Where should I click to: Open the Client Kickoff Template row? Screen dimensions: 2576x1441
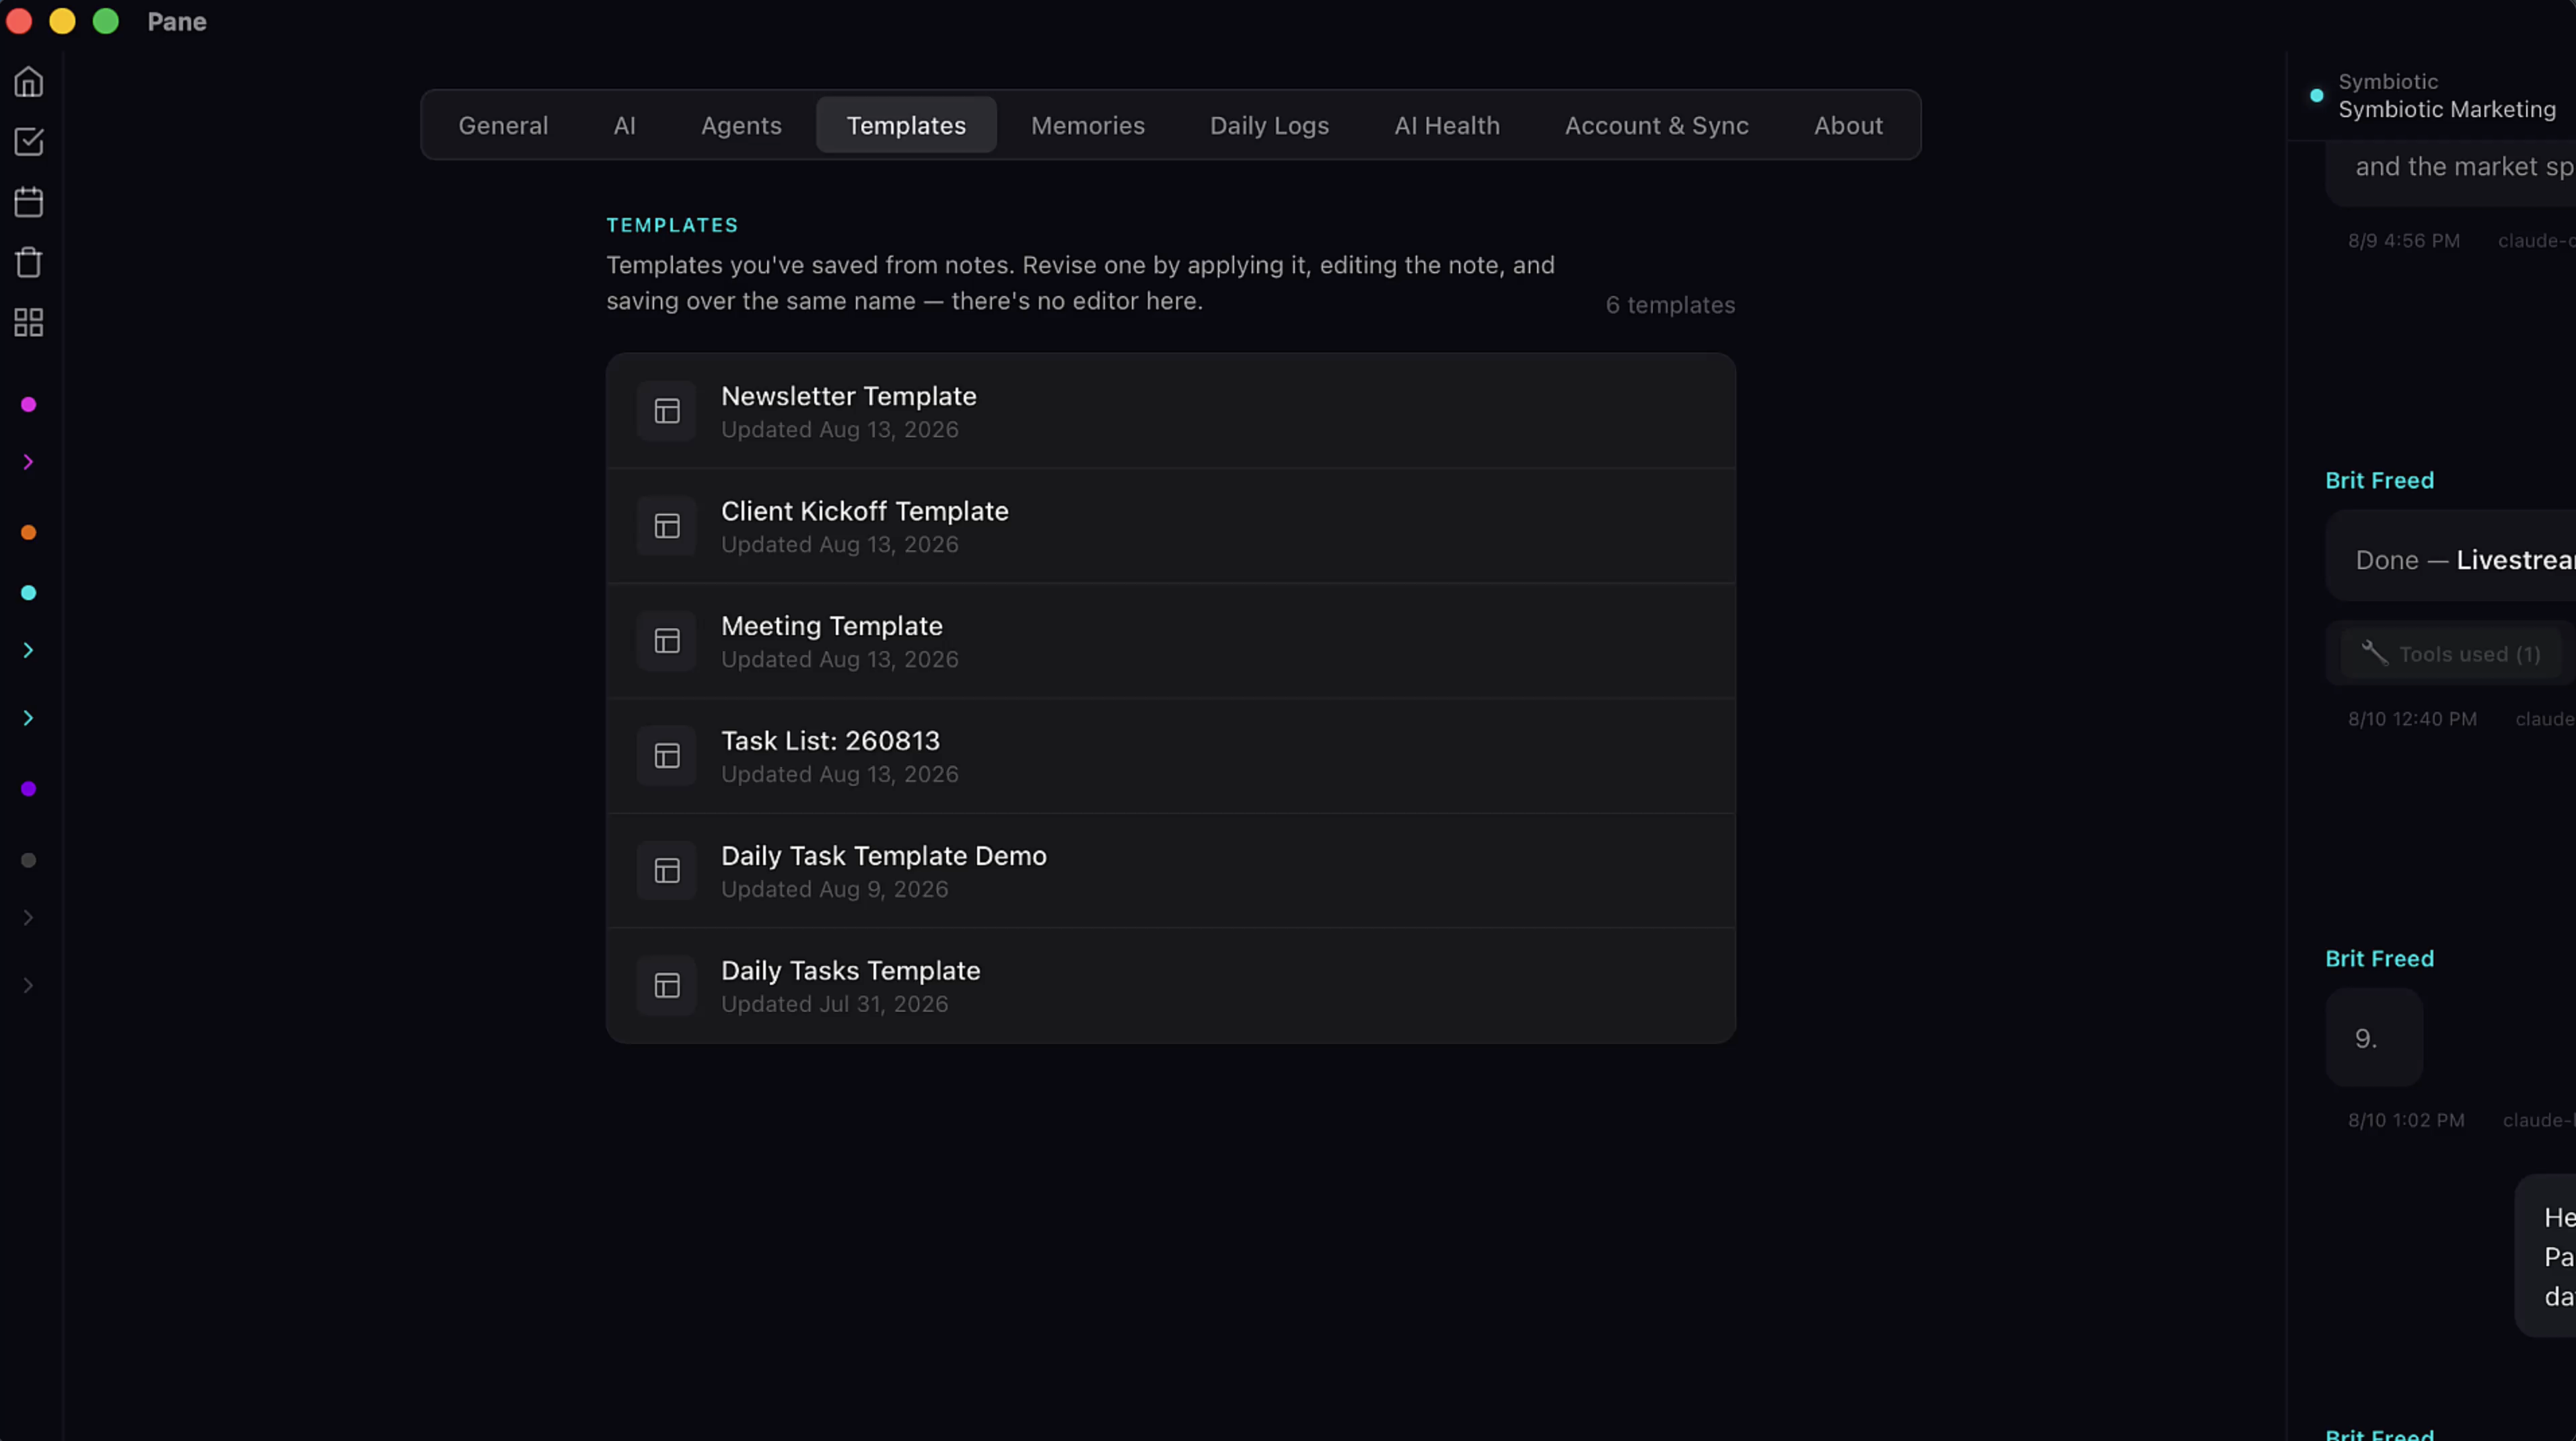(x=1170, y=526)
